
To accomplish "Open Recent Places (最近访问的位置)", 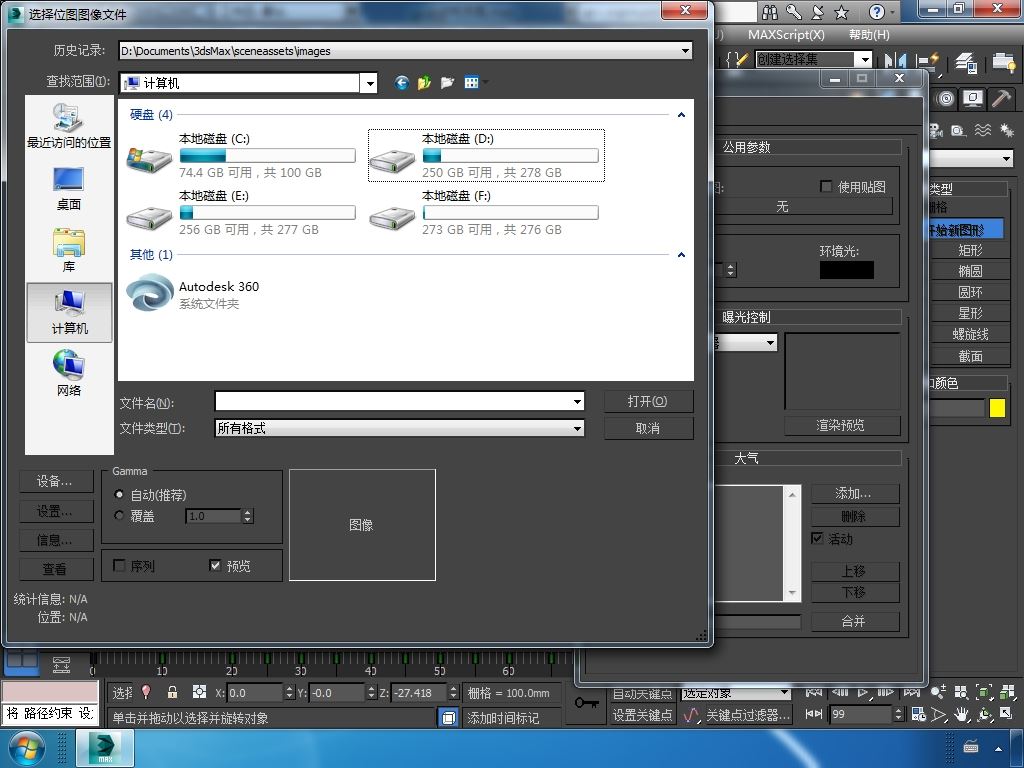I will click(x=69, y=126).
